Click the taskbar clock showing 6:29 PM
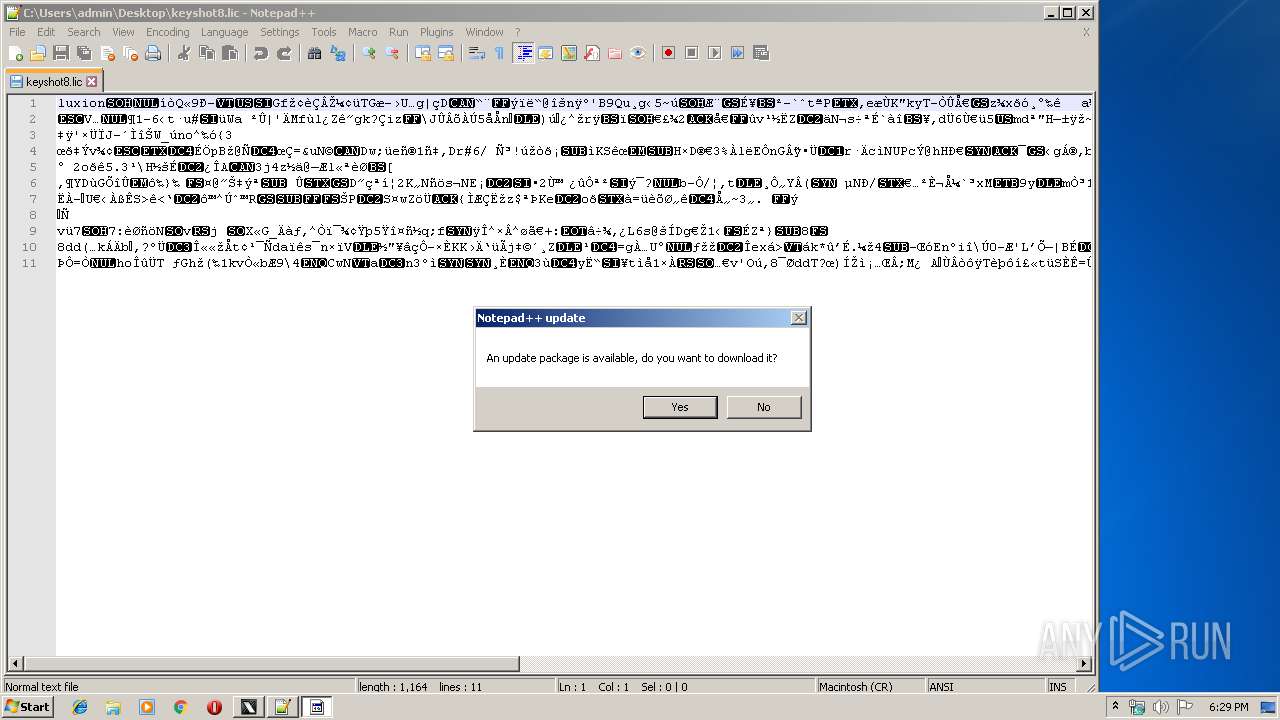This screenshot has width=1280, height=720. [1227, 707]
